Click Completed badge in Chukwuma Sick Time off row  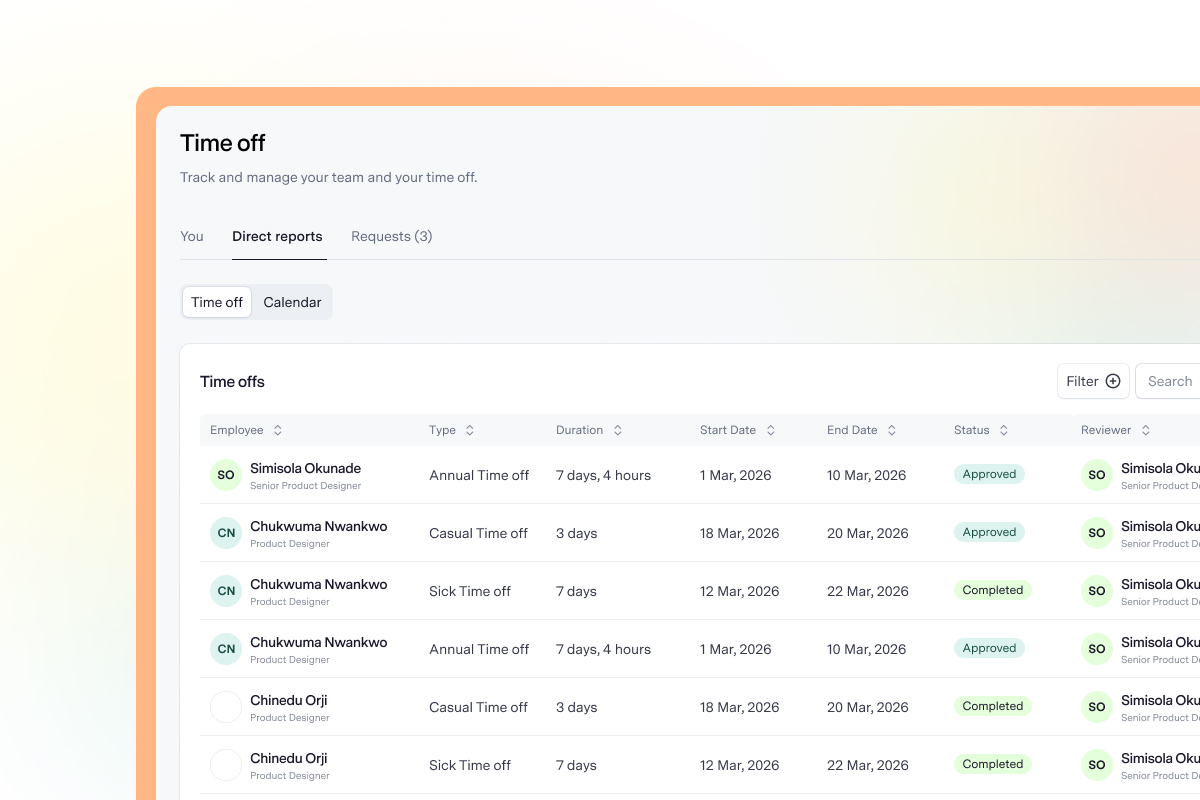[993, 590]
